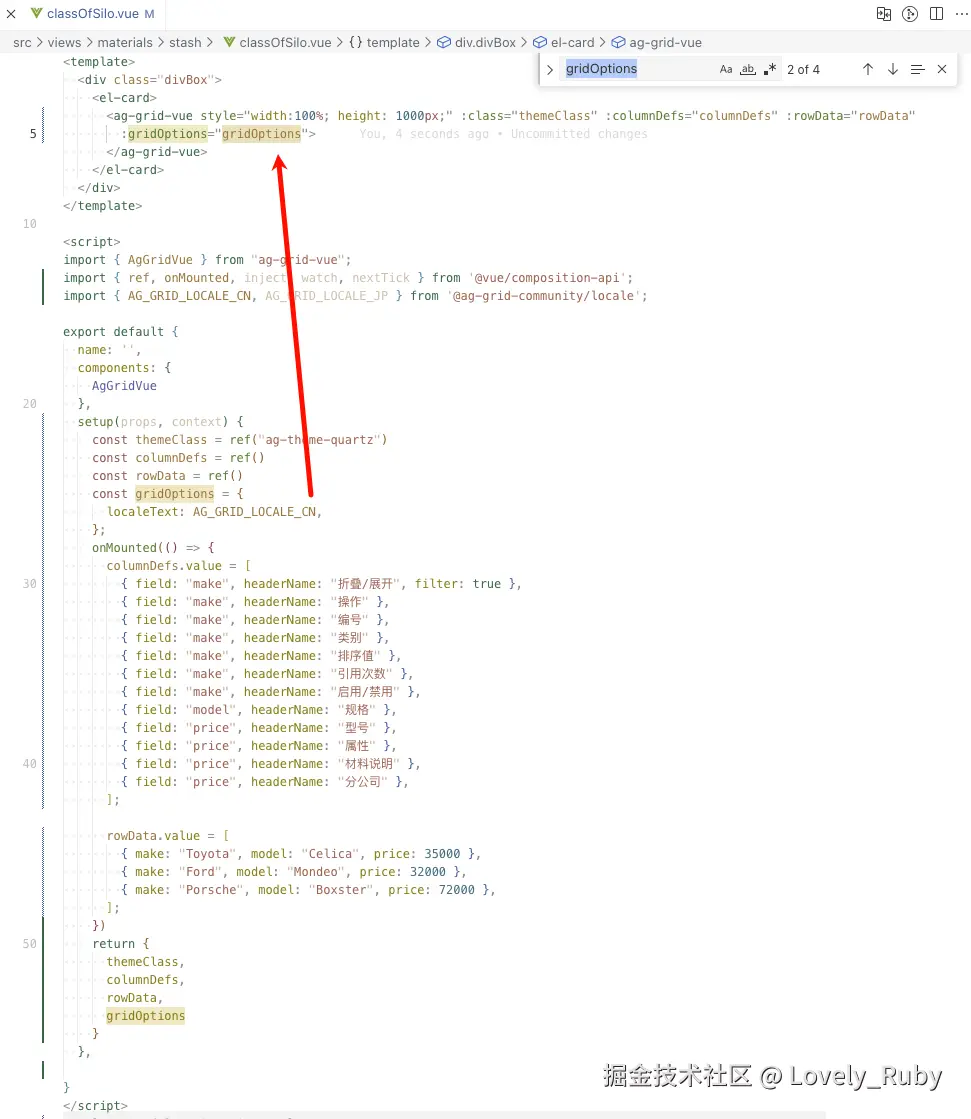Open the div.divBox breadcrumb
Viewport: 971px width, 1119px height.
pyautogui.click(x=485, y=43)
